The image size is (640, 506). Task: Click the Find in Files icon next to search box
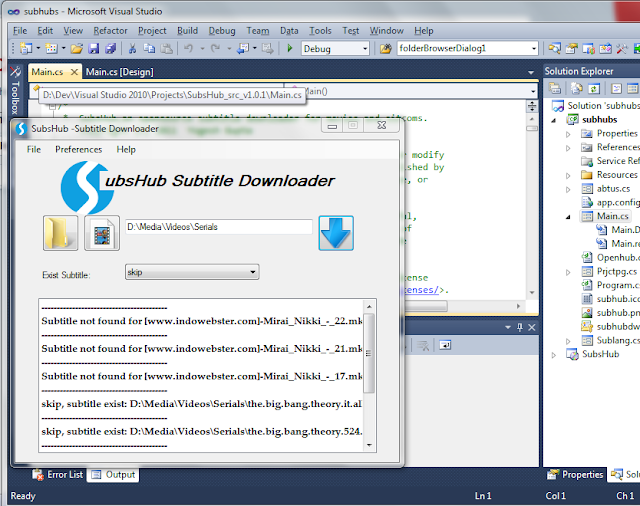point(385,49)
